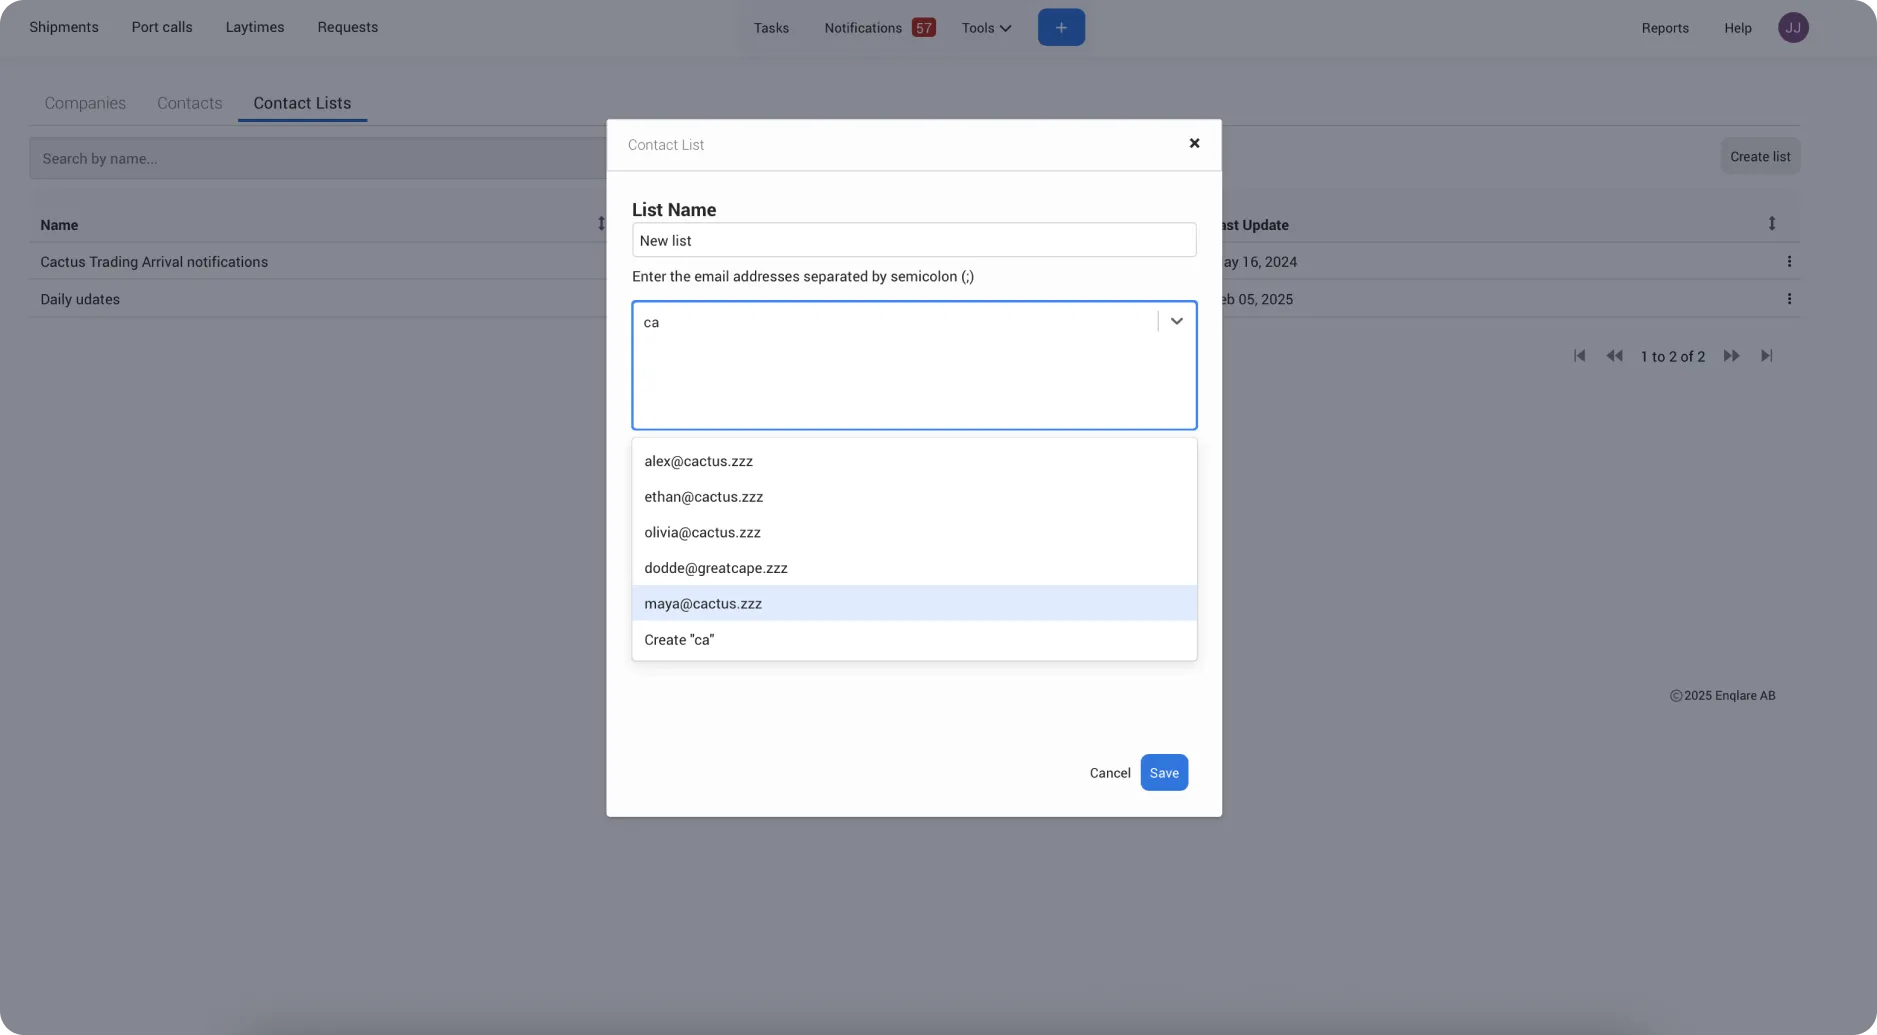Go to Requests page
1877x1035 pixels.
coord(348,27)
